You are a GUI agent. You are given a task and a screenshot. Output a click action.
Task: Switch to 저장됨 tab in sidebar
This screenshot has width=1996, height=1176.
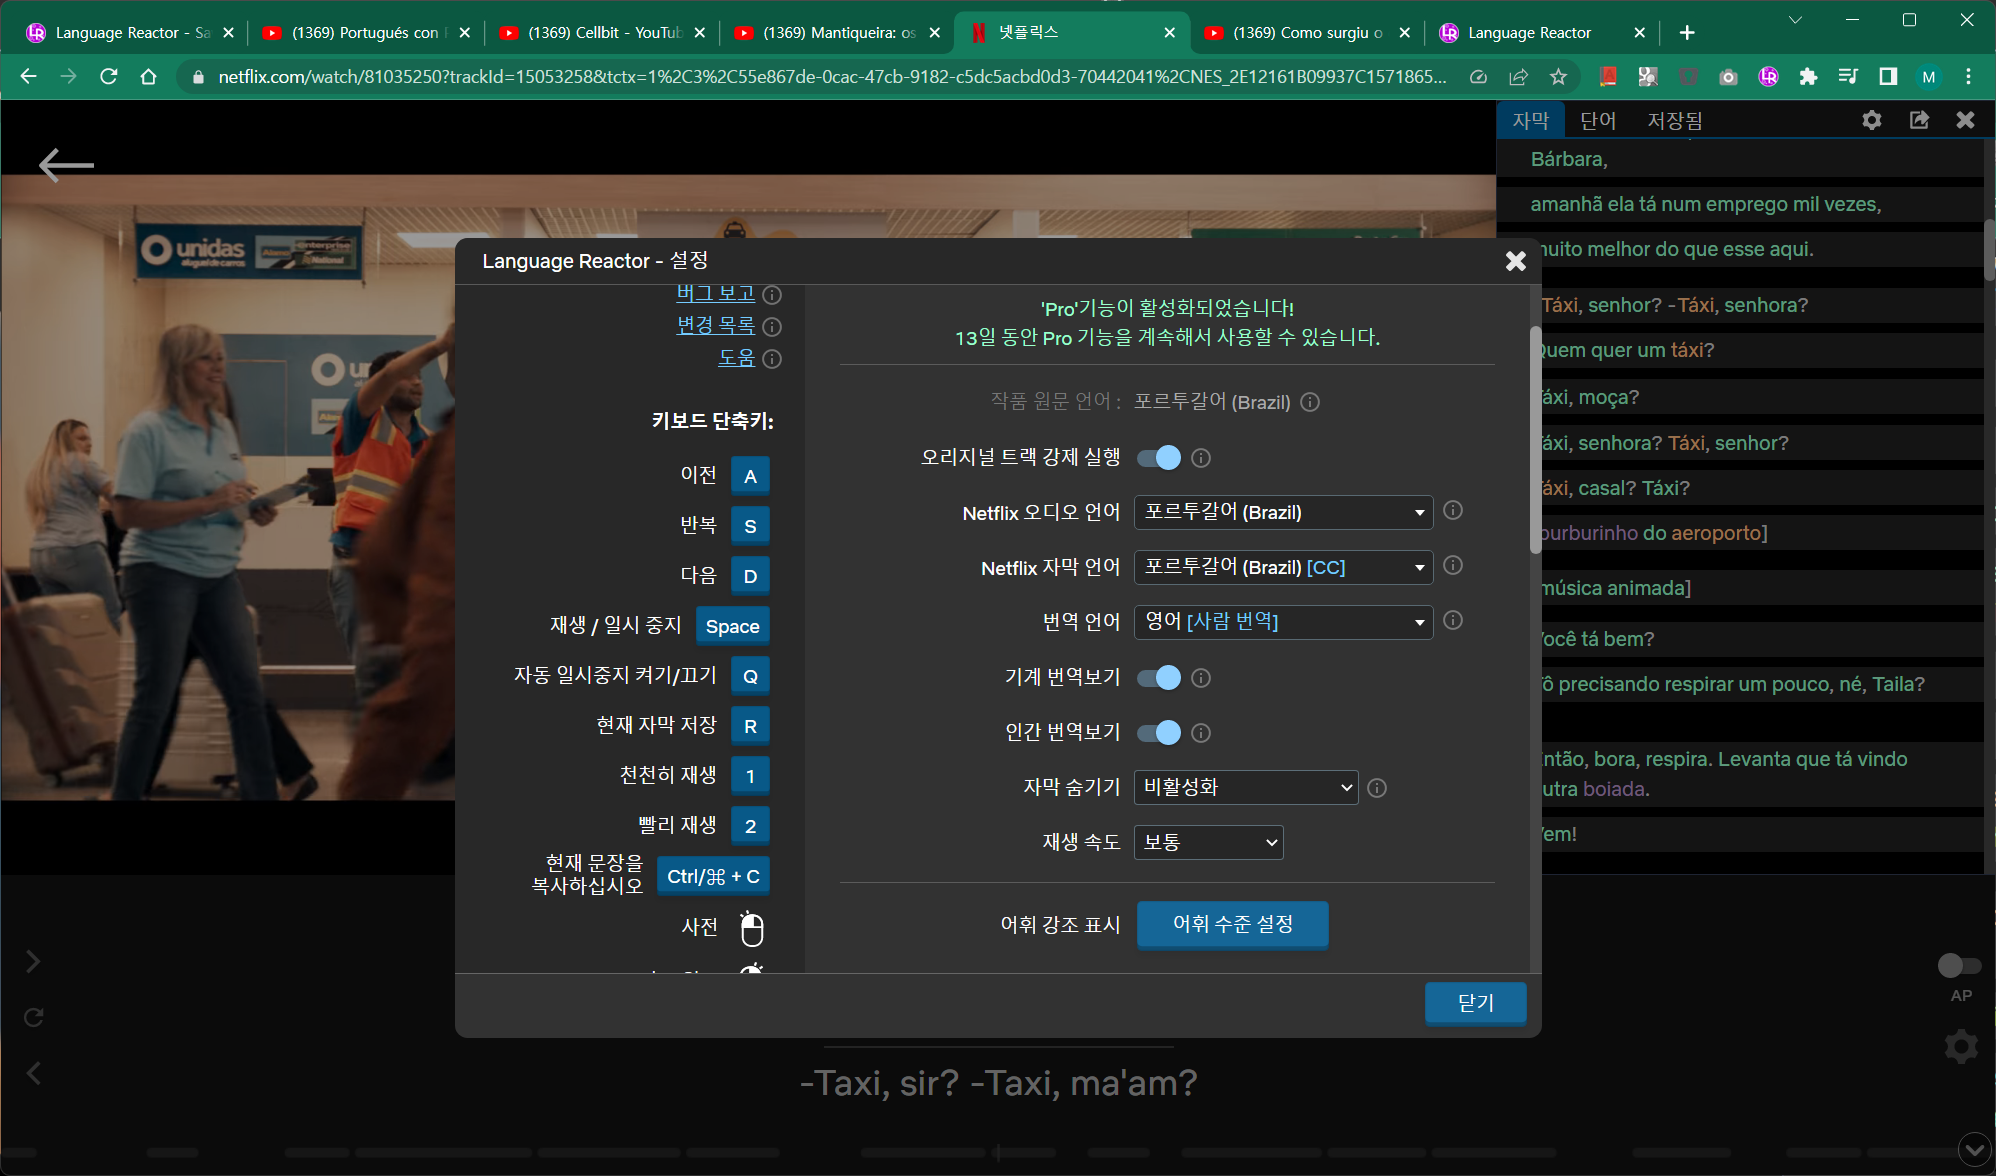pyautogui.click(x=1675, y=120)
